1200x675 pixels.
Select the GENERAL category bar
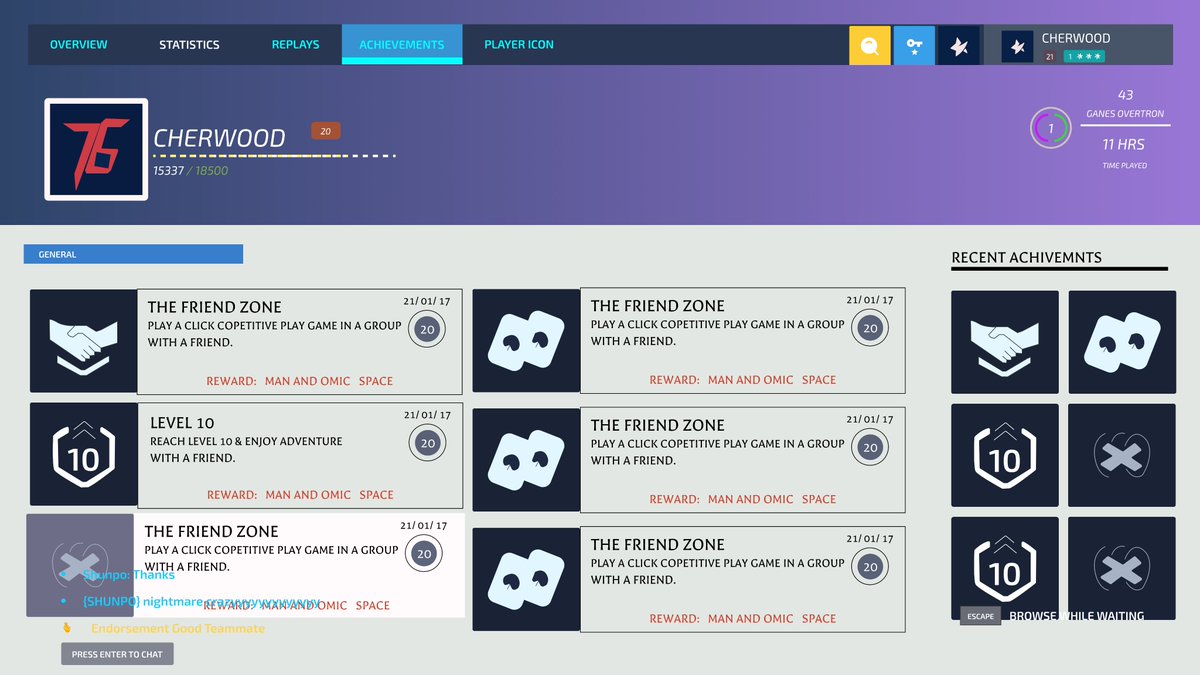[133, 254]
